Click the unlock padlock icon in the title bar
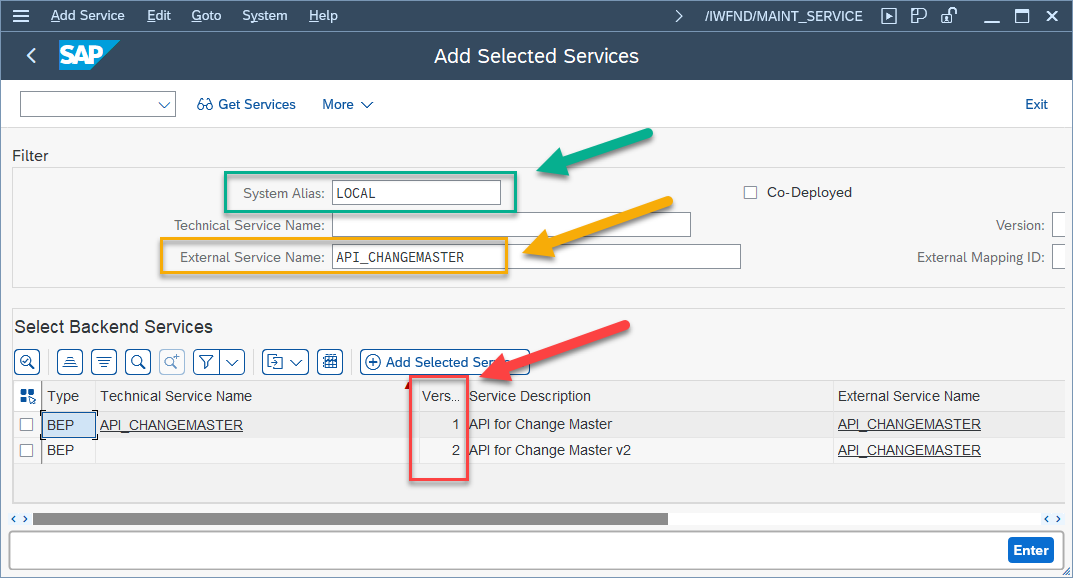The height and width of the screenshot is (578, 1073). 948,15
